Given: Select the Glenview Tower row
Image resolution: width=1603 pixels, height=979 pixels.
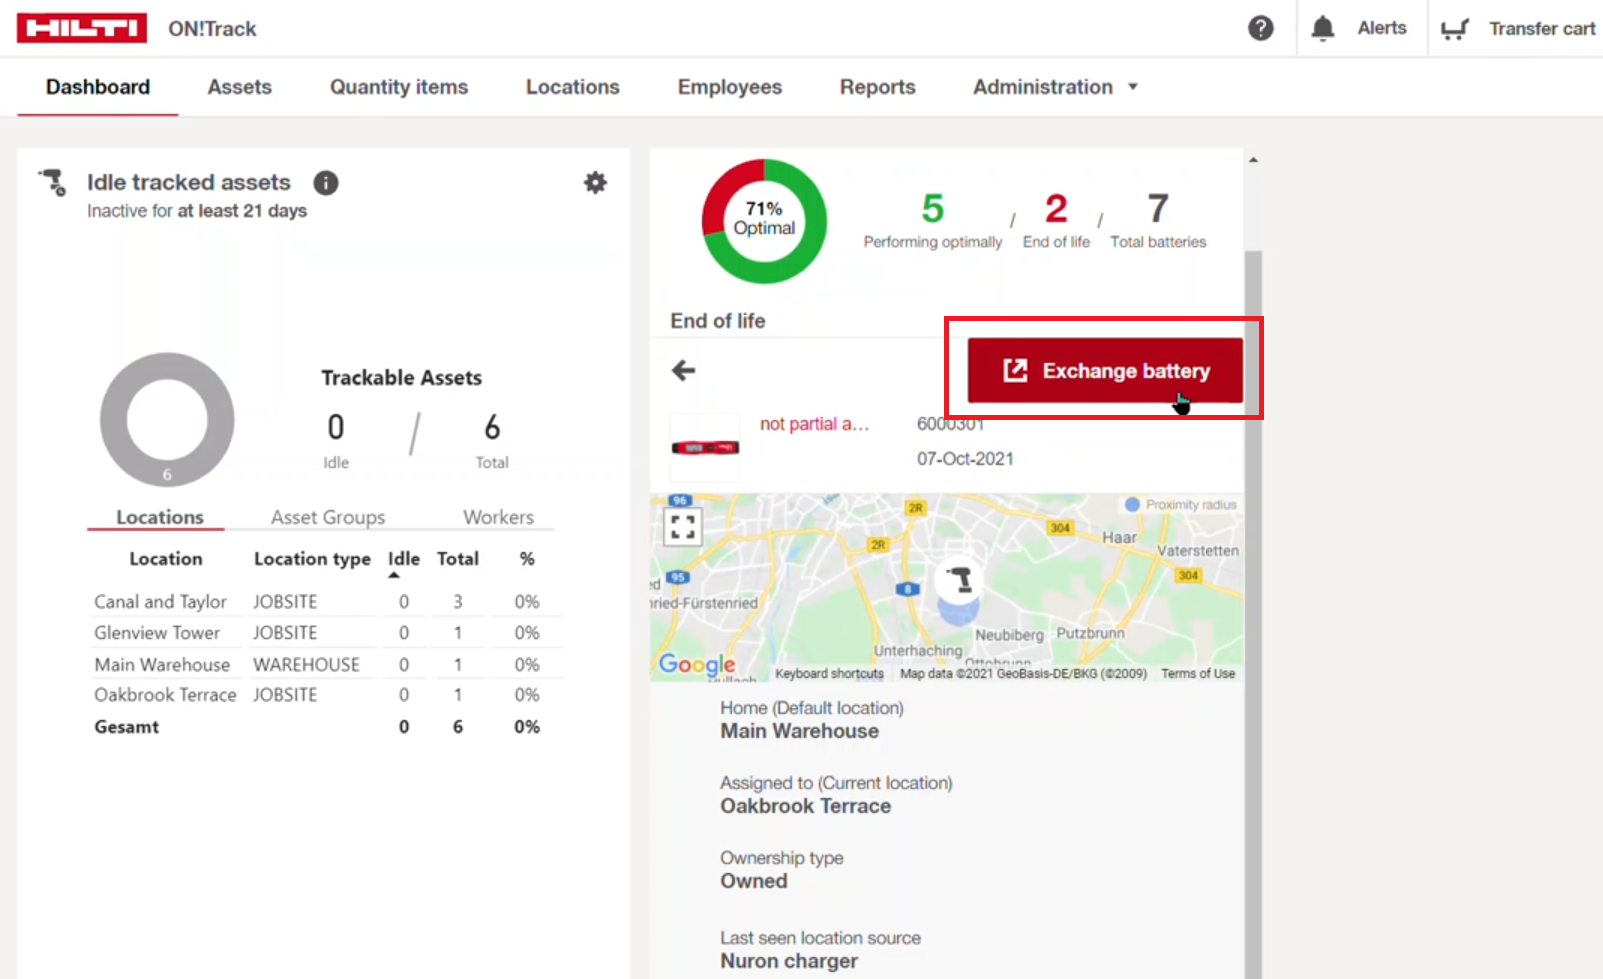Looking at the screenshot, I should (x=326, y=633).
